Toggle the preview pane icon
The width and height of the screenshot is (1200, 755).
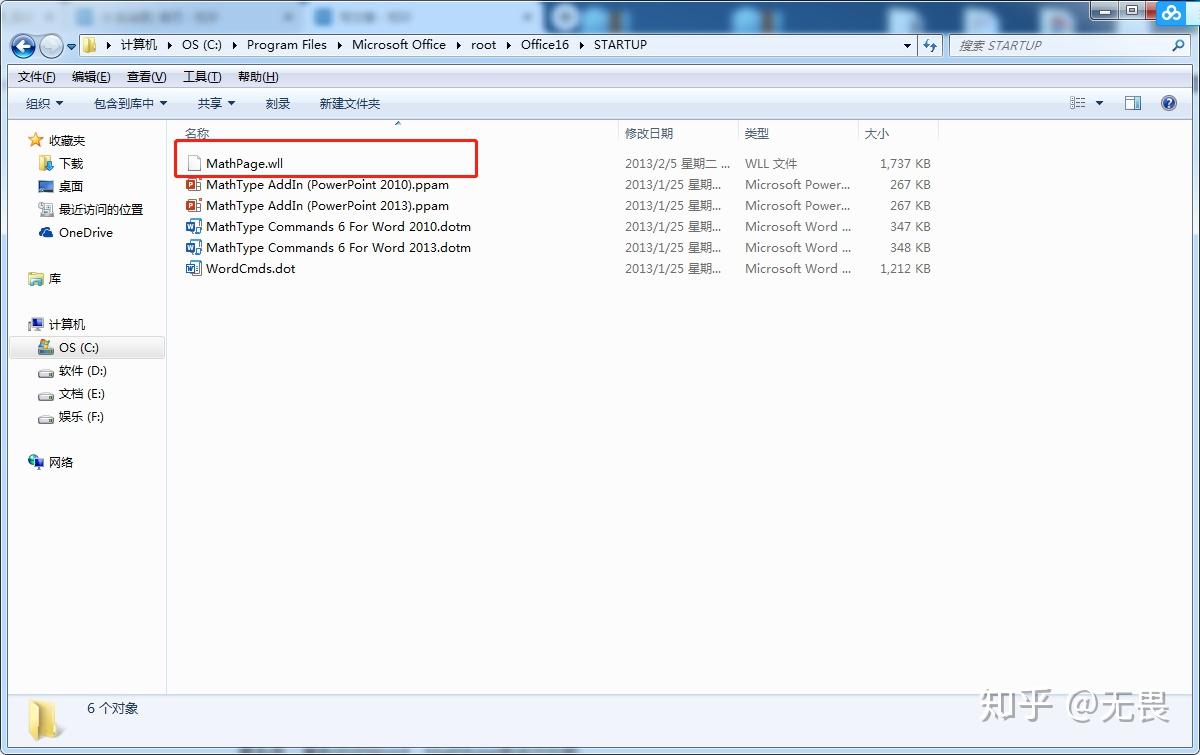click(1133, 103)
